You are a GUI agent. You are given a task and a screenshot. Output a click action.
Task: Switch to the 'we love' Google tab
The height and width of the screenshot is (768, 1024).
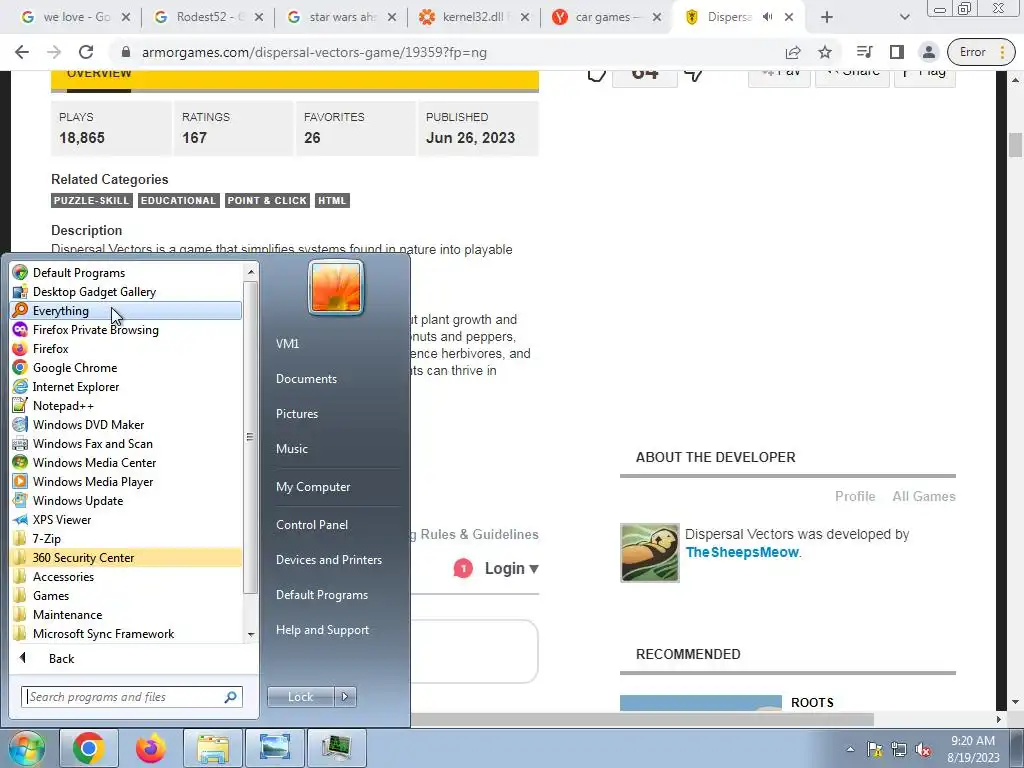[76, 17]
